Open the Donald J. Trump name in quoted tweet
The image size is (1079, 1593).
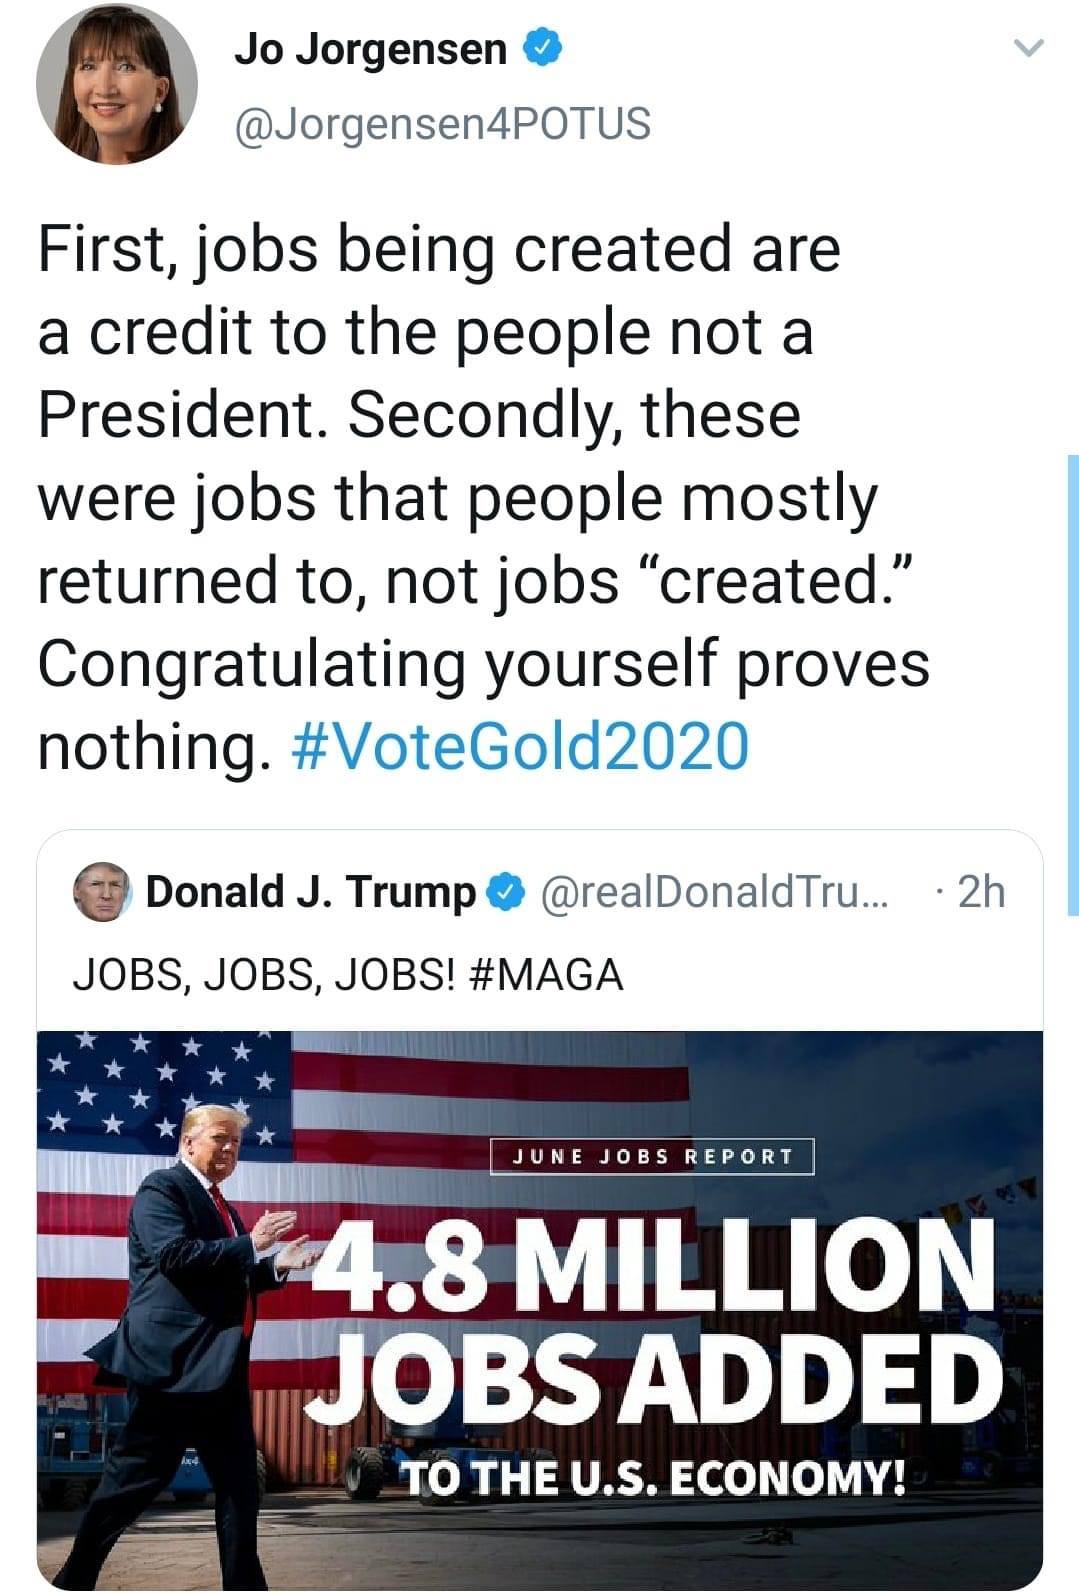(x=311, y=891)
